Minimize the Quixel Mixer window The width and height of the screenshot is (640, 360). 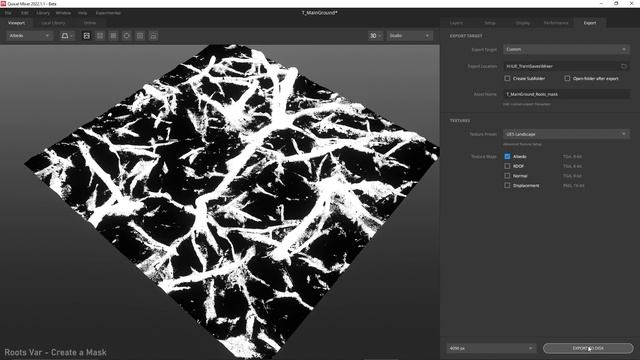pos(601,3)
